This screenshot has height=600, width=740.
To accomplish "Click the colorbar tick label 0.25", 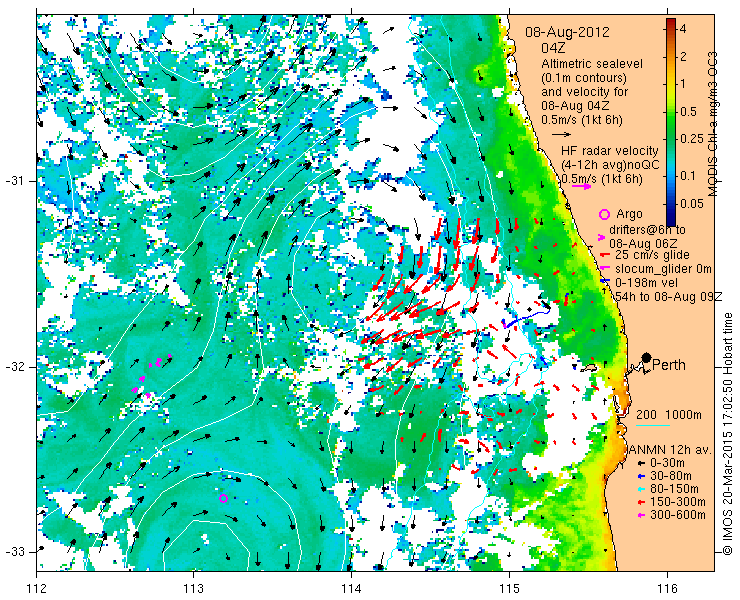I will (692, 138).
